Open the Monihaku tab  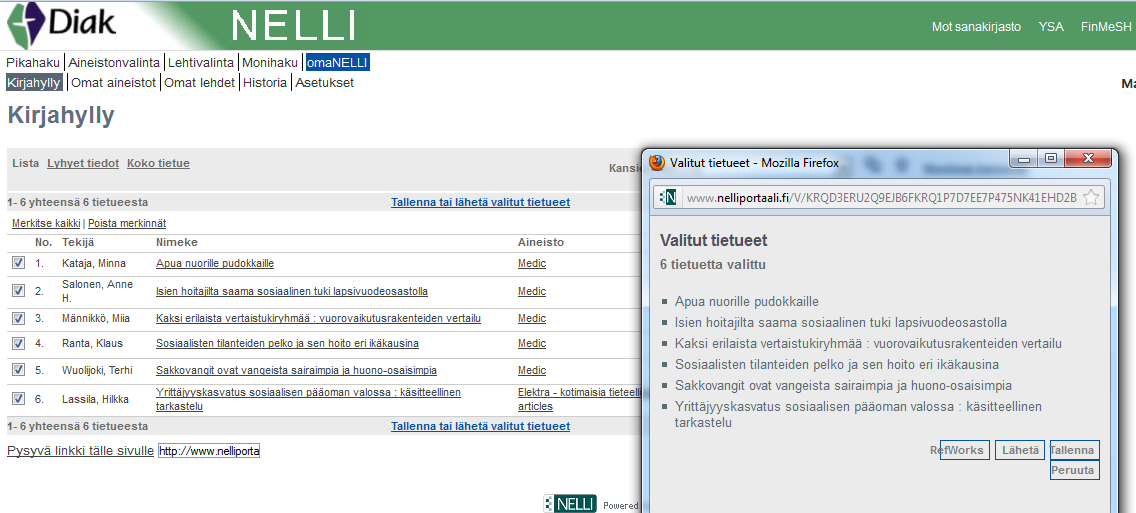pos(270,63)
